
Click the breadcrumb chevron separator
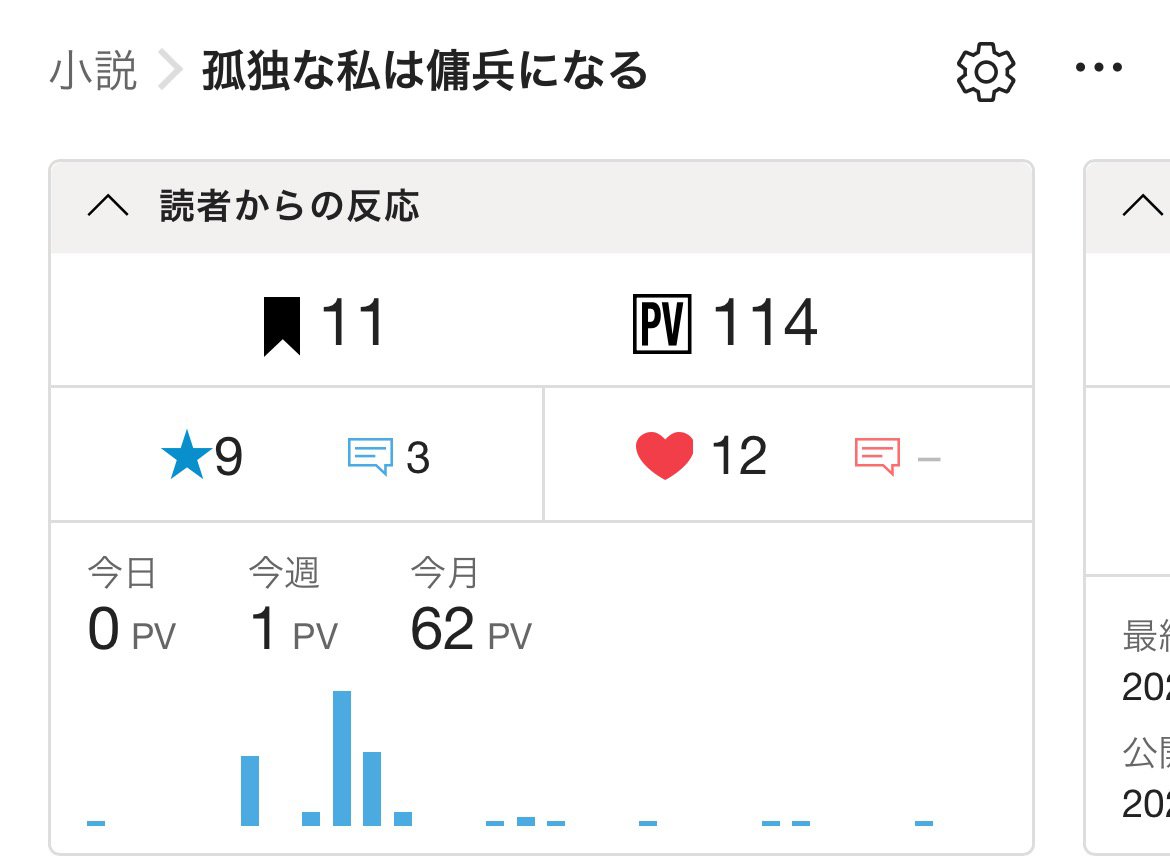pyautogui.click(x=170, y=72)
